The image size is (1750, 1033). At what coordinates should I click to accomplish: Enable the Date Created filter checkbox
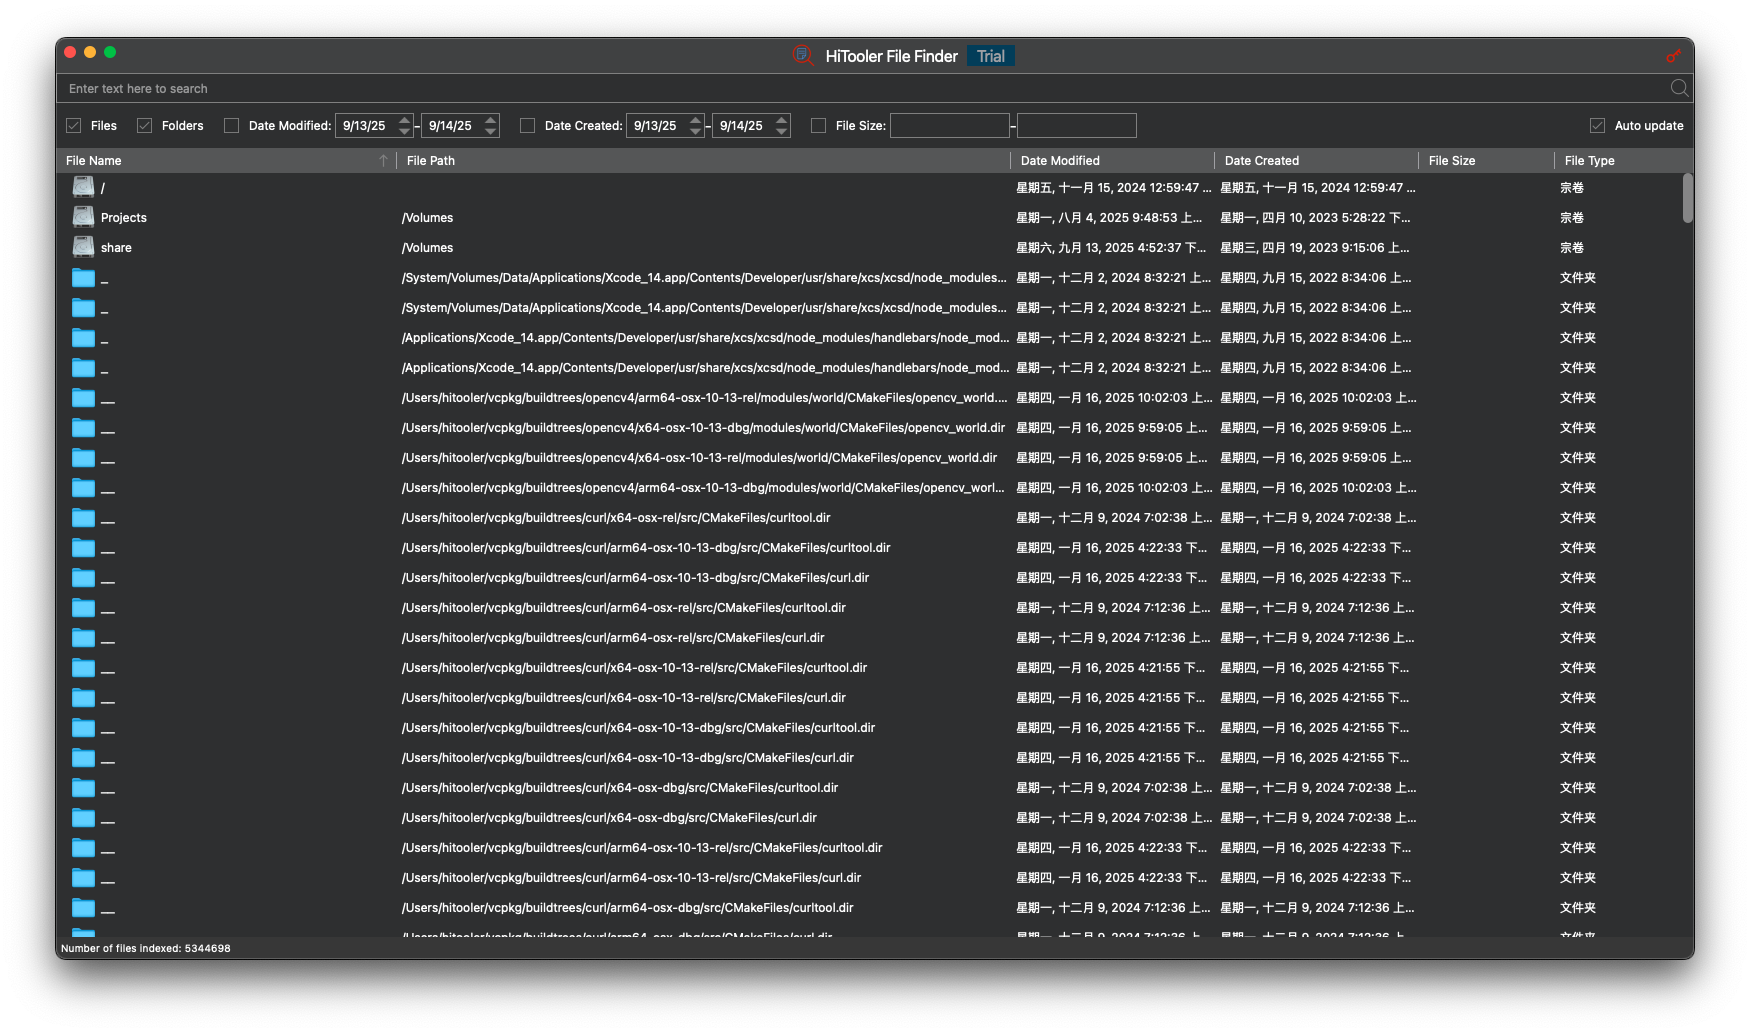click(x=527, y=125)
